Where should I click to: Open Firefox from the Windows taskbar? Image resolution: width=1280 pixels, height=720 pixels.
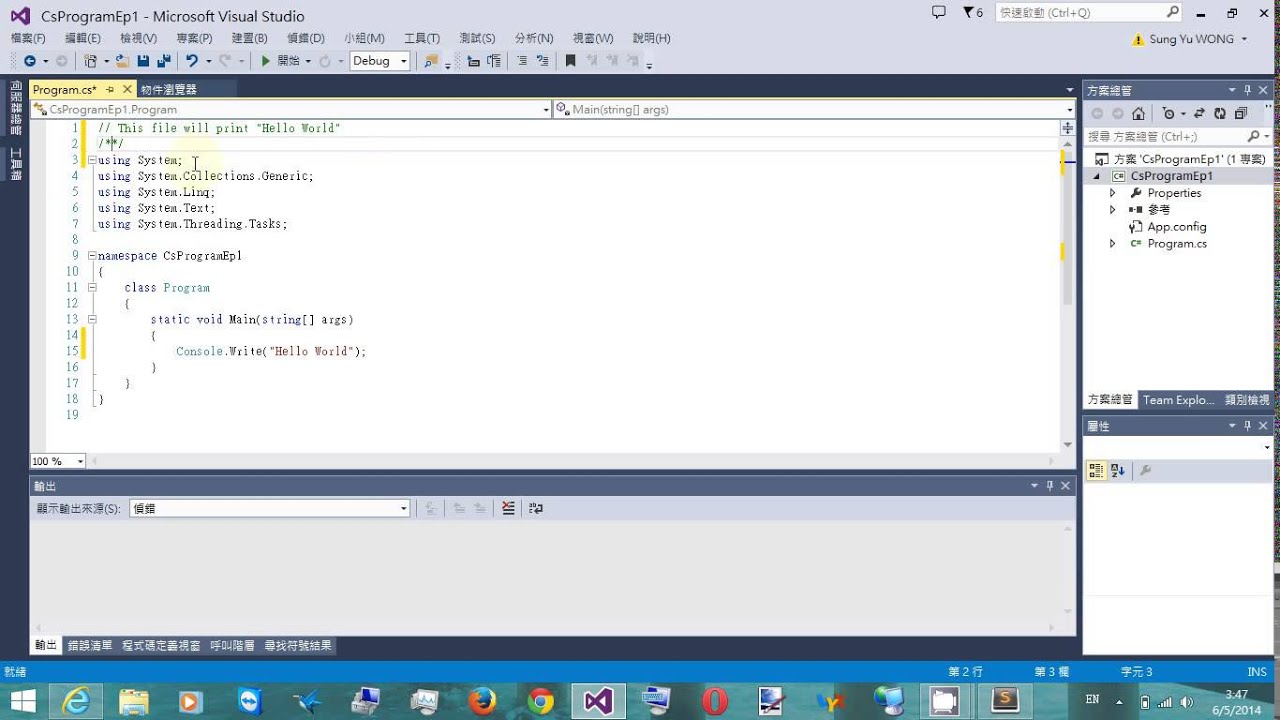tap(482, 701)
